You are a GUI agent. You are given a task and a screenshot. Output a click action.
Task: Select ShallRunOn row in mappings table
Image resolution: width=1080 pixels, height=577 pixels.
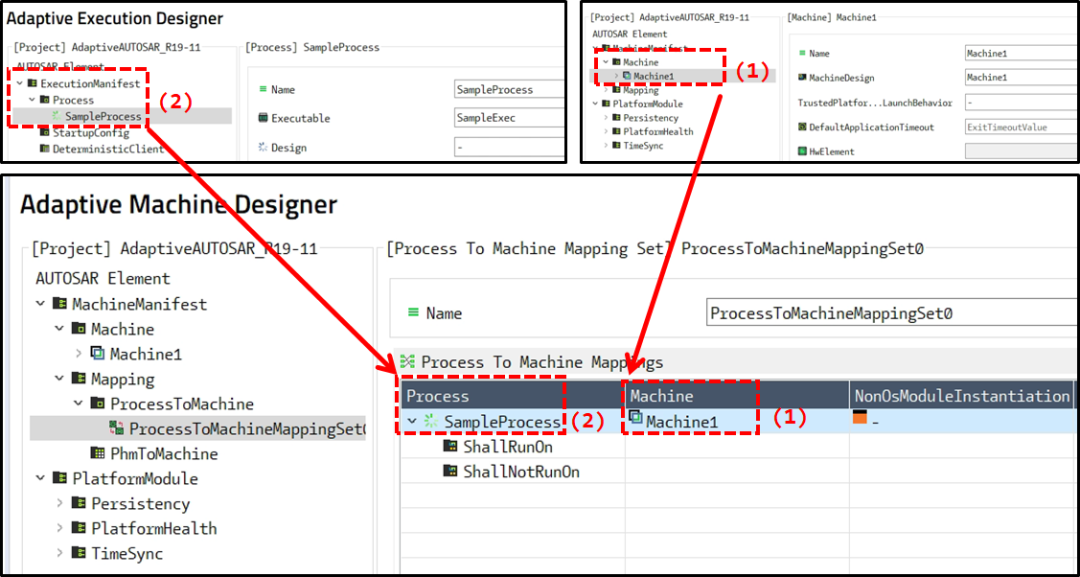click(508, 447)
